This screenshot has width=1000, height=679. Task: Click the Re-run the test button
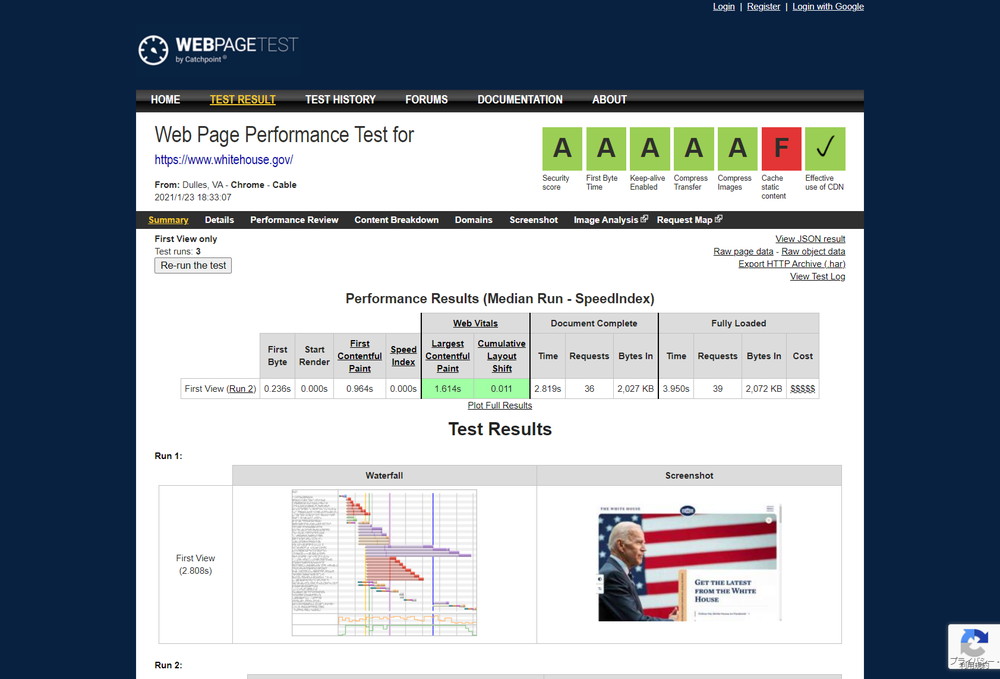(193, 265)
